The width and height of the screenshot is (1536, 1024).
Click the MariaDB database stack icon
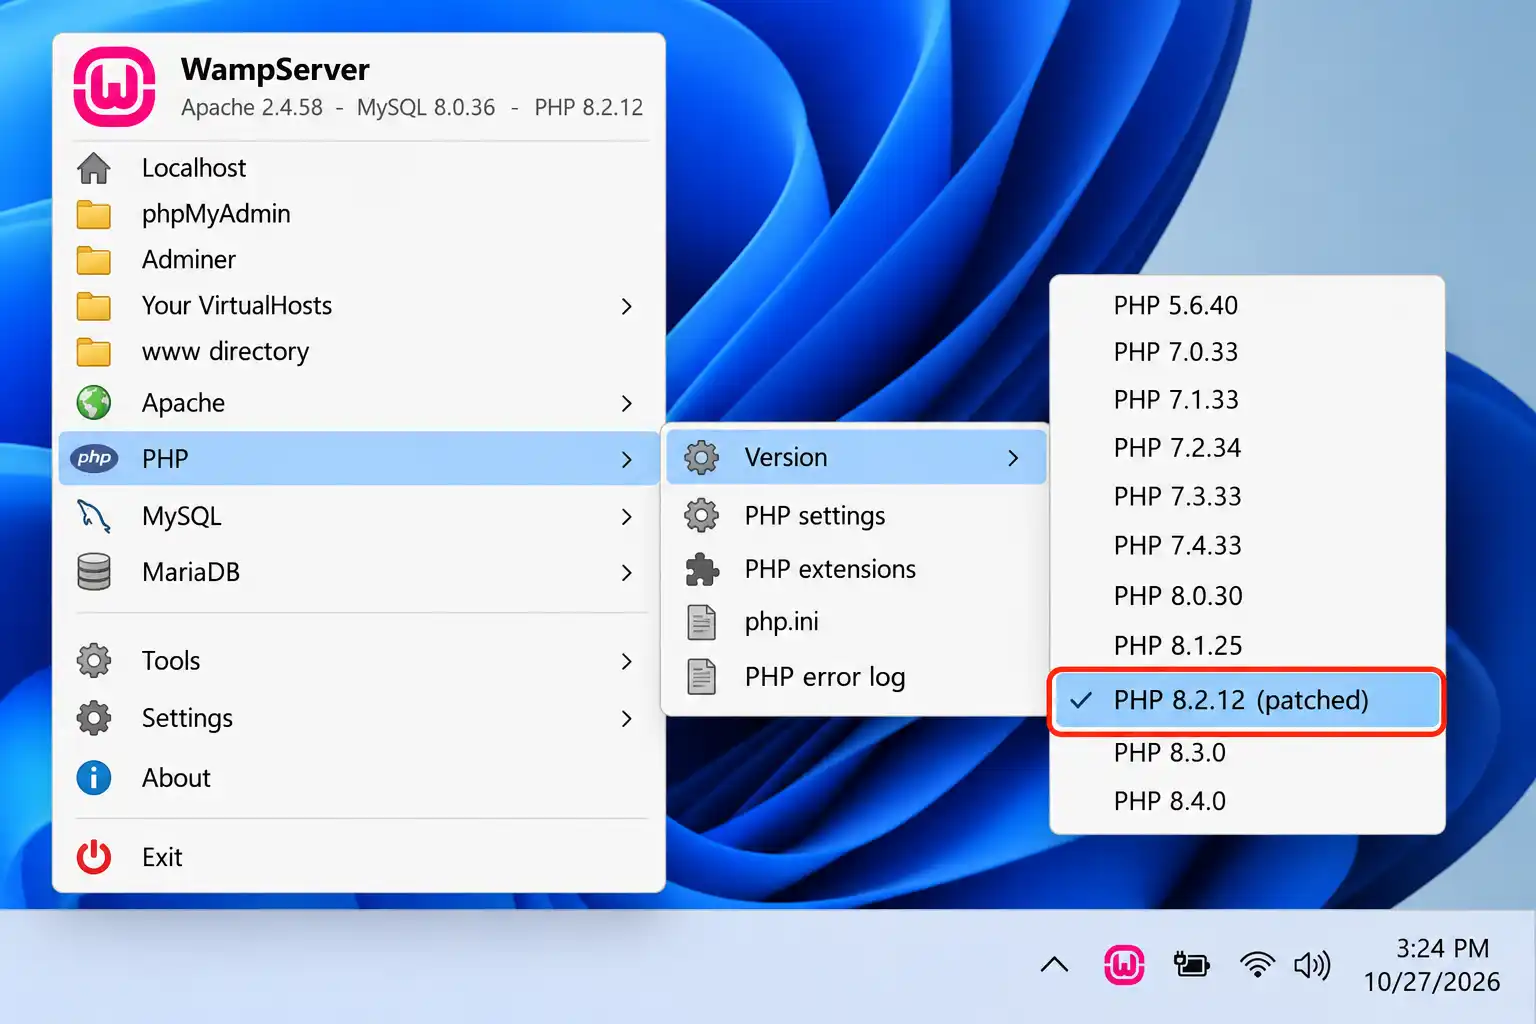pos(94,572)
